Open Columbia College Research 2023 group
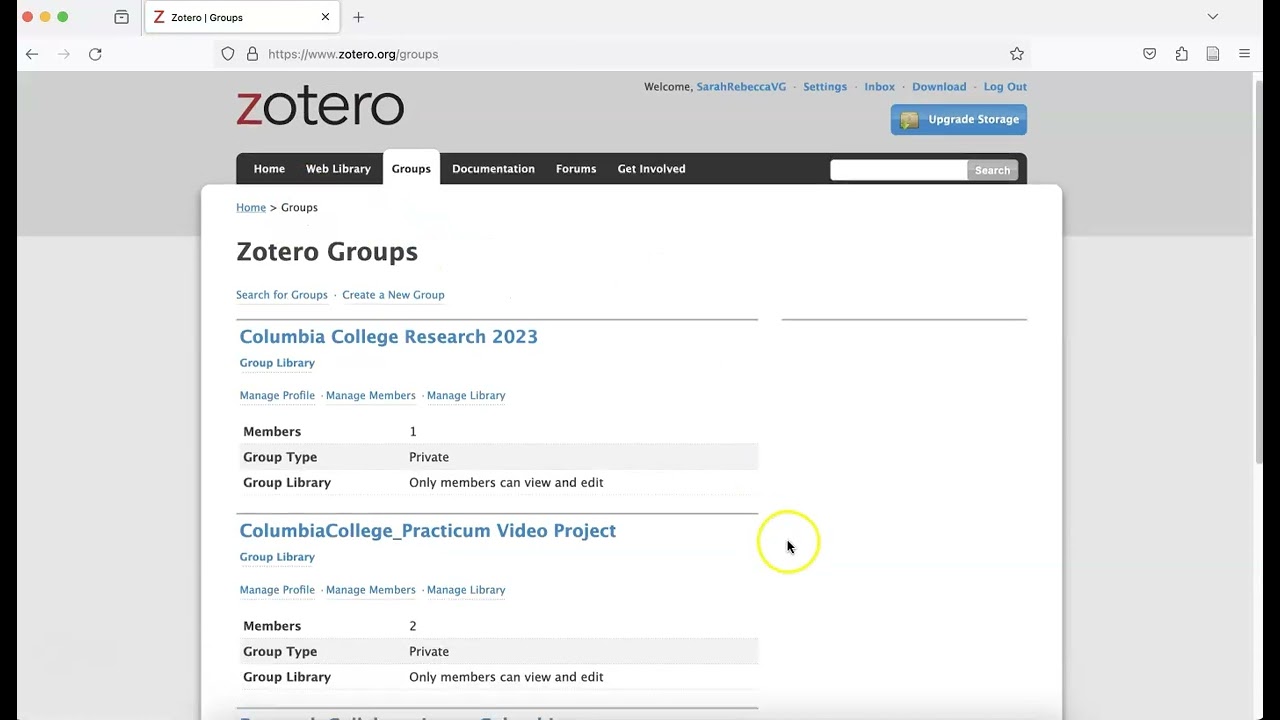Viewport: 1280px width, 720px height. click(389, 337)
